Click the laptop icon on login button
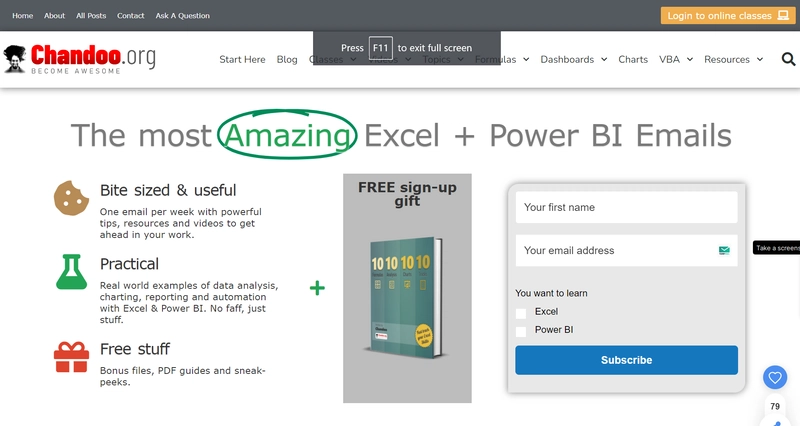 (783, 15)
